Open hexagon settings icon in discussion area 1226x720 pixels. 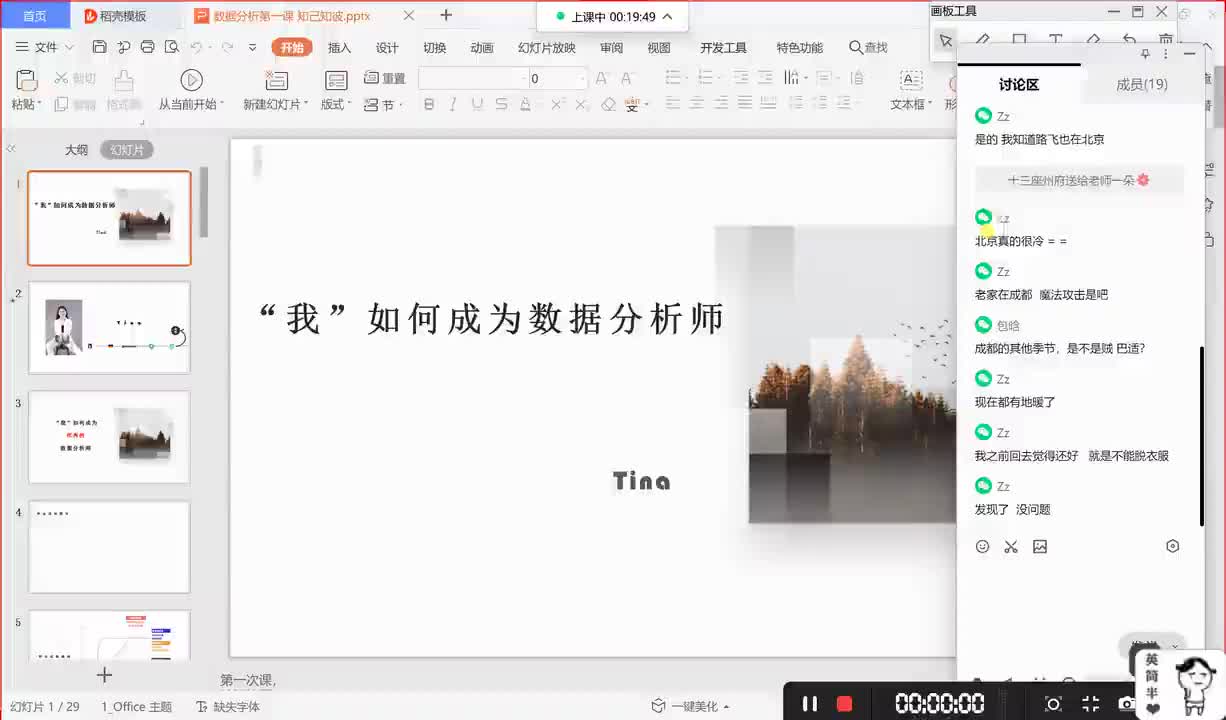pyautogui.click(x=1173, y=546)
